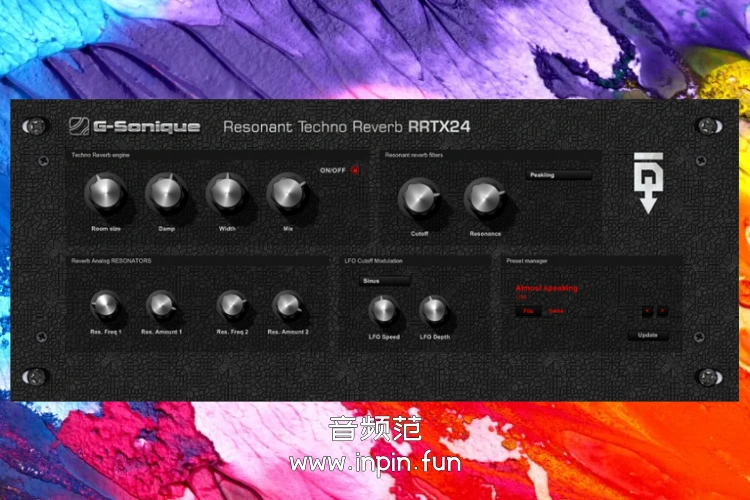Click the Cutoff filter knob
This screenshot has height=500, width=750.
coord(419,198)
